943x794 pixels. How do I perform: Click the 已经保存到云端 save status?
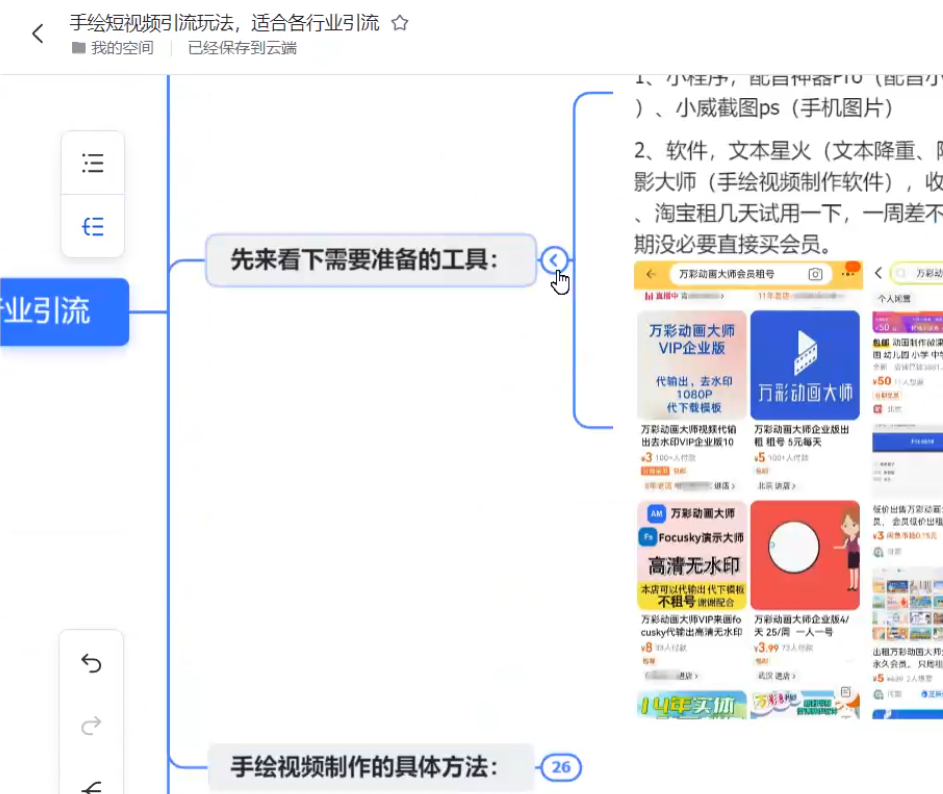(x=242, y=48)
